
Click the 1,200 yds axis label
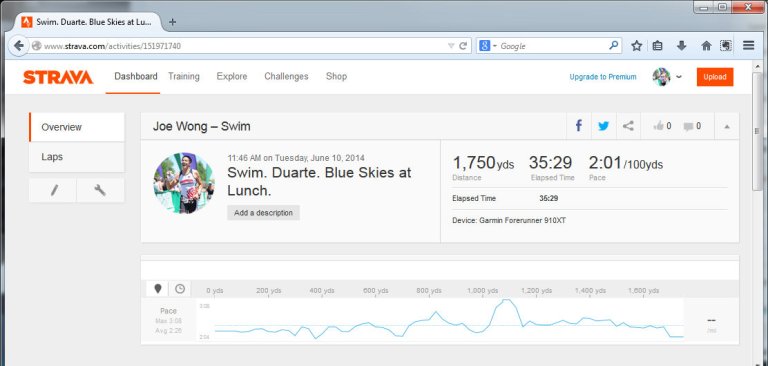tap(536, 291)
